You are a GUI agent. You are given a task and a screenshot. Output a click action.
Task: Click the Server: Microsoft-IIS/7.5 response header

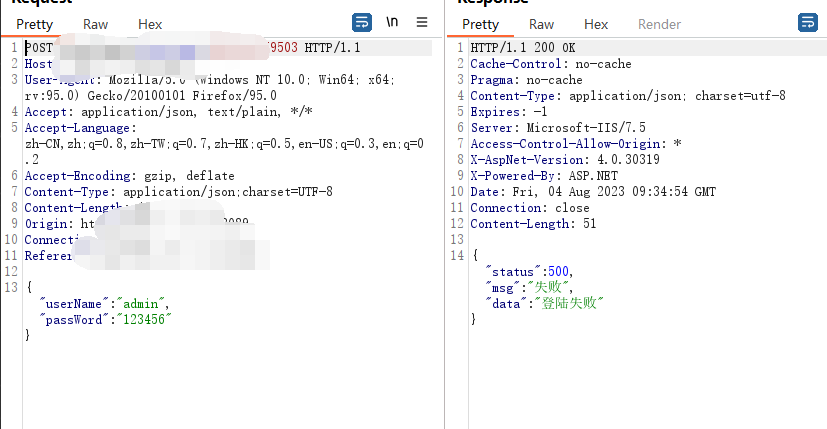[x=560, y=128]
